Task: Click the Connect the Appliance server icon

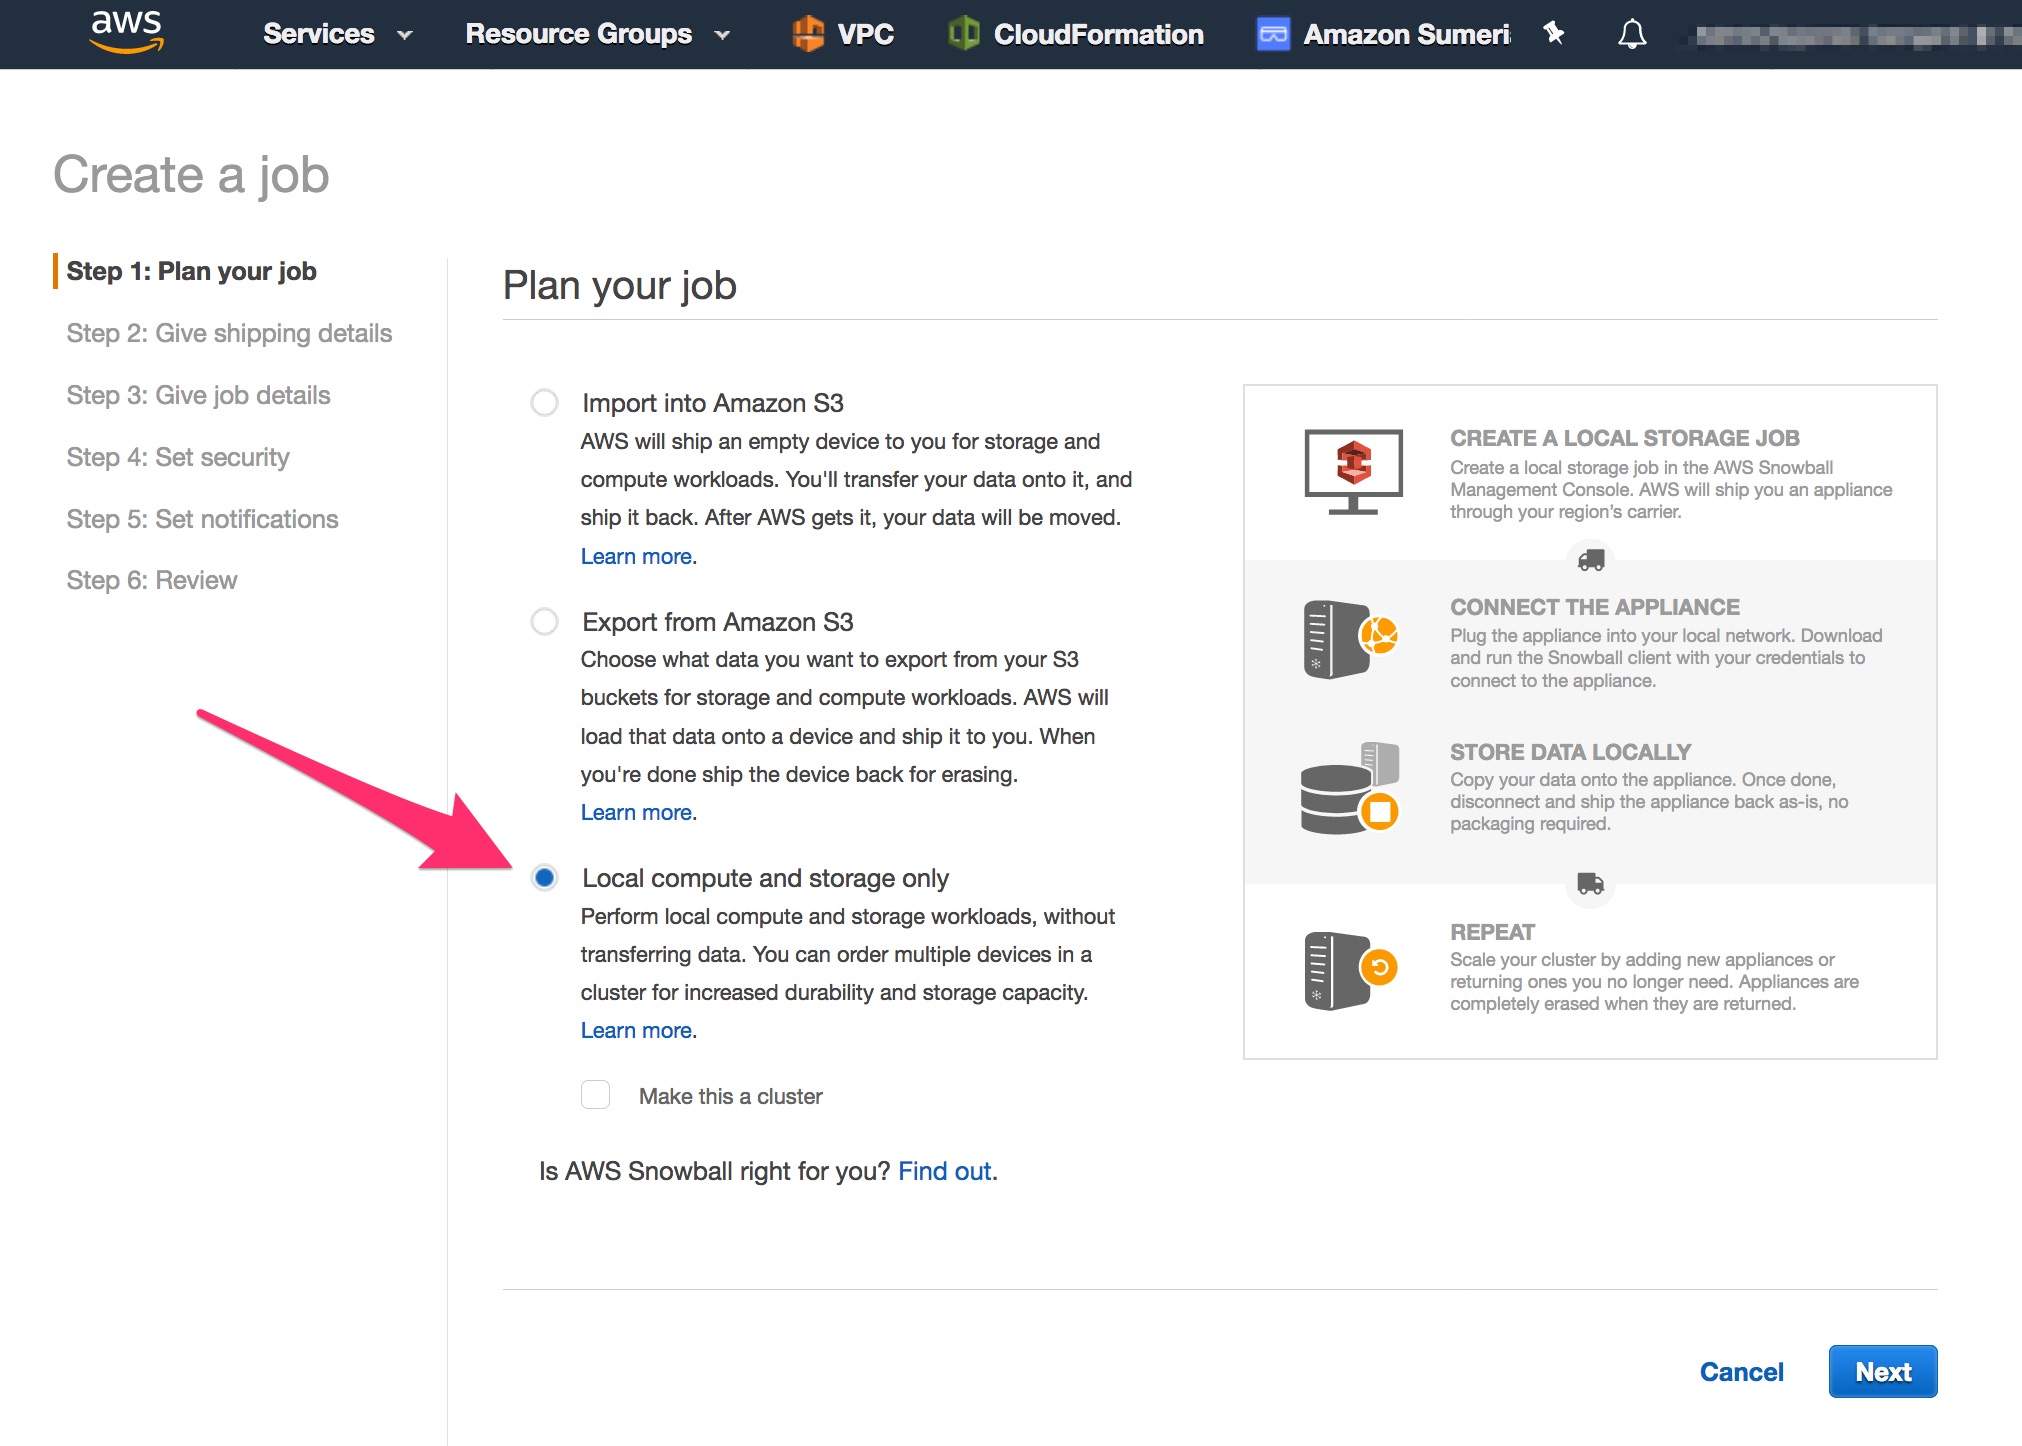Action: point(1350,640)
